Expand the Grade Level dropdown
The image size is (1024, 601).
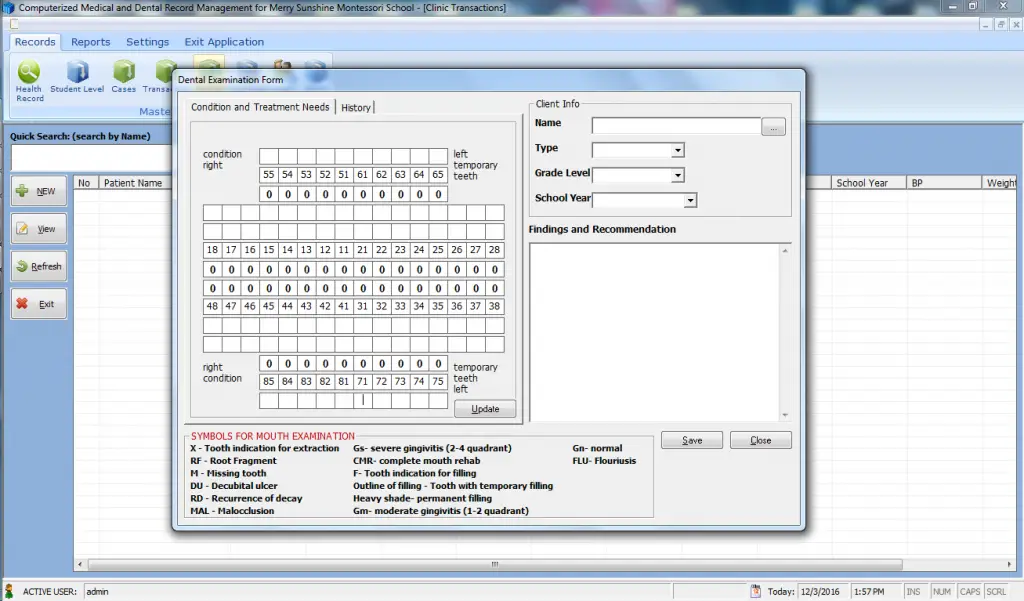[x=678, y=174]
